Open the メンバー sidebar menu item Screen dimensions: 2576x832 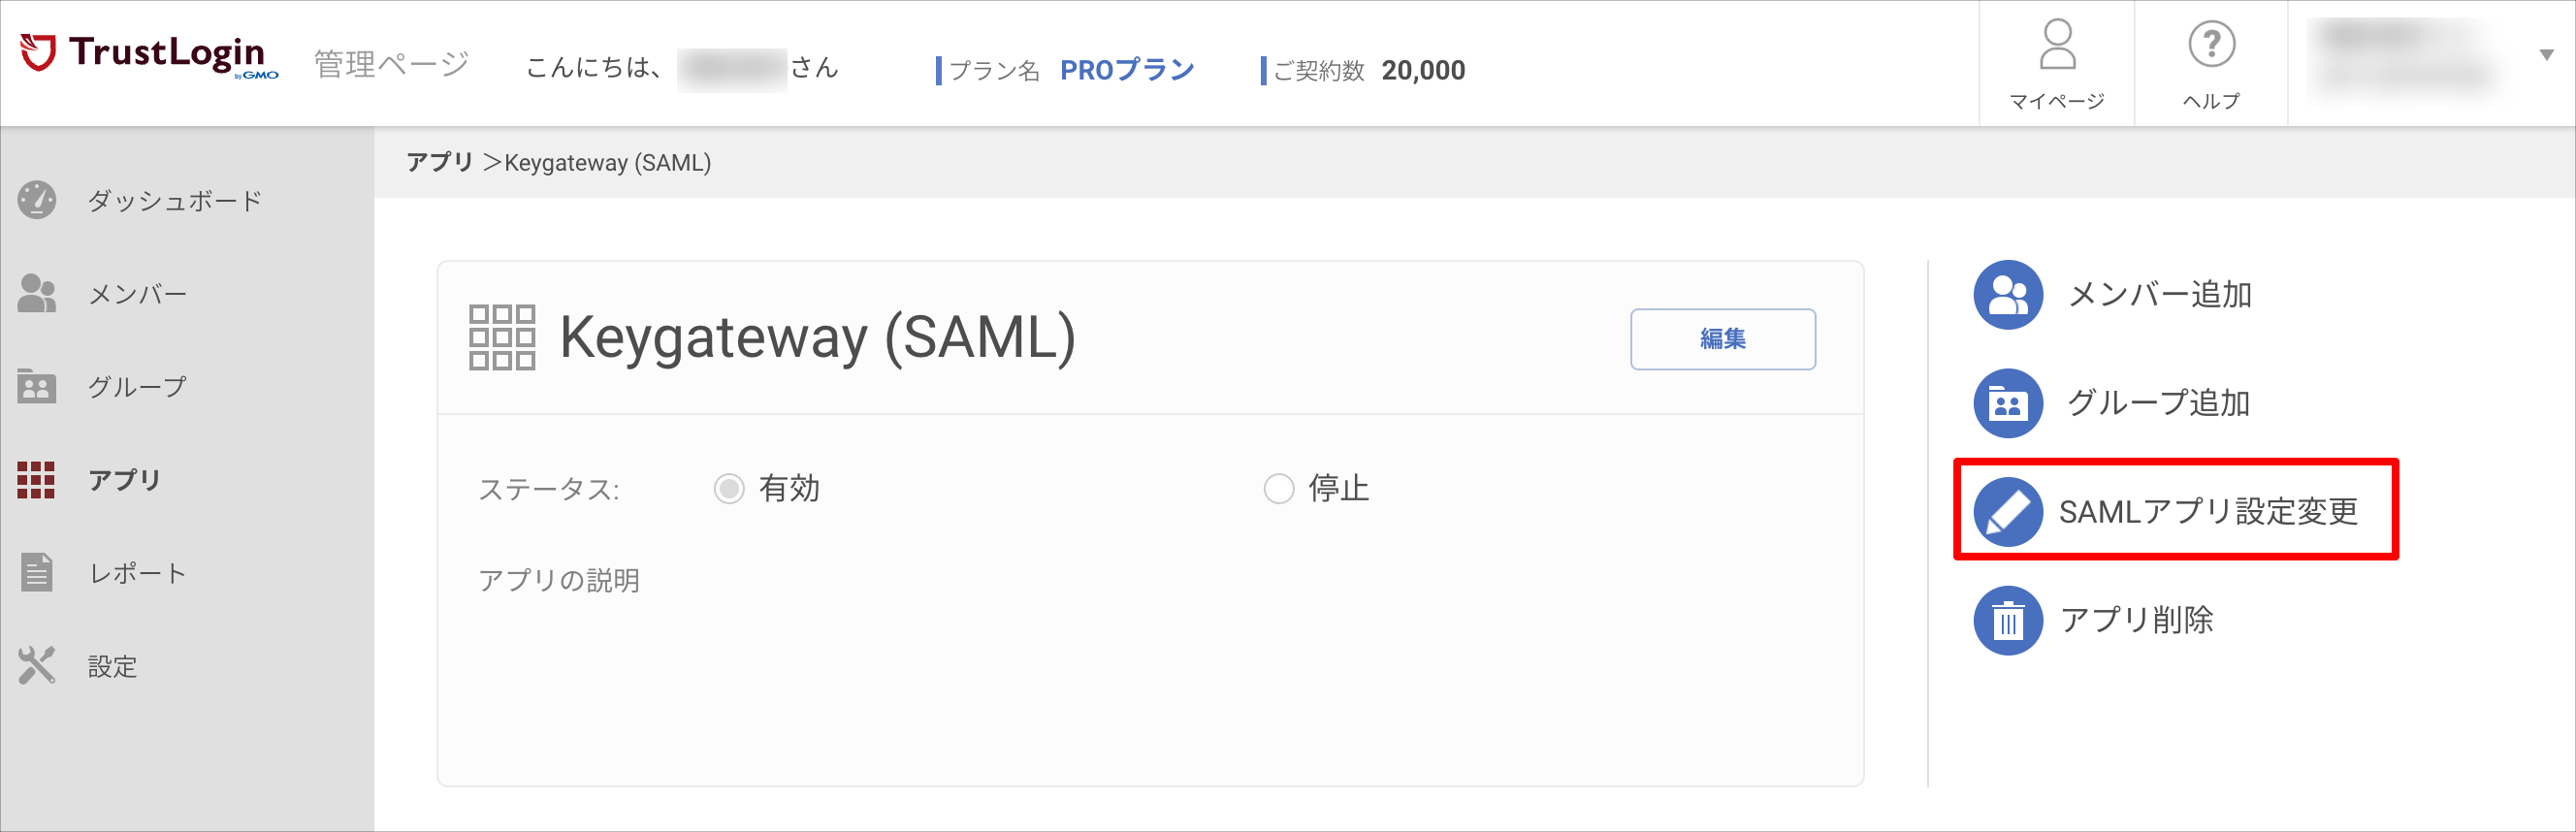pyautogui.click(x=138, y=294)
